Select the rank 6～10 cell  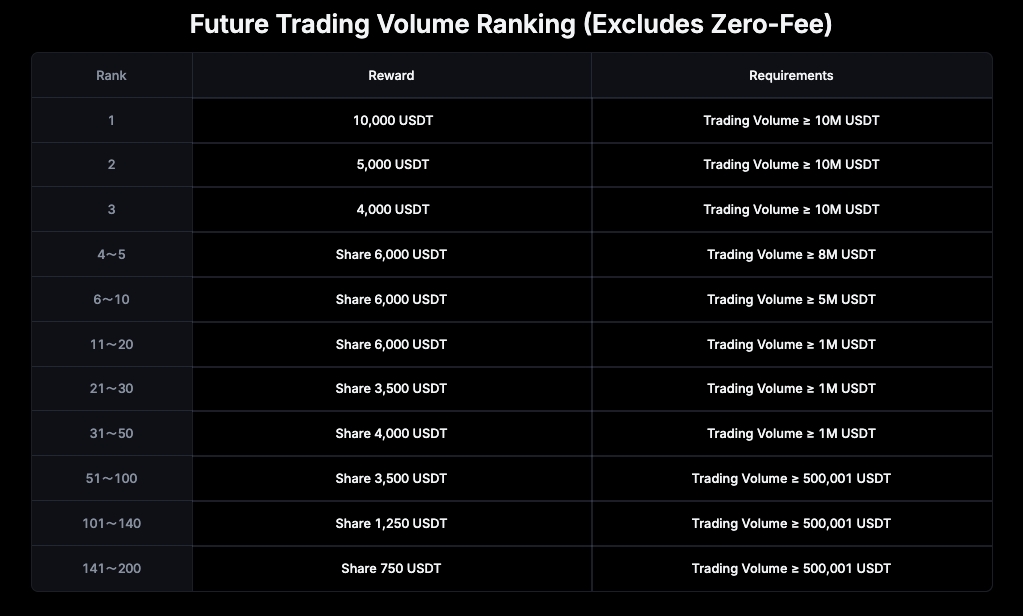coord(111,299)
